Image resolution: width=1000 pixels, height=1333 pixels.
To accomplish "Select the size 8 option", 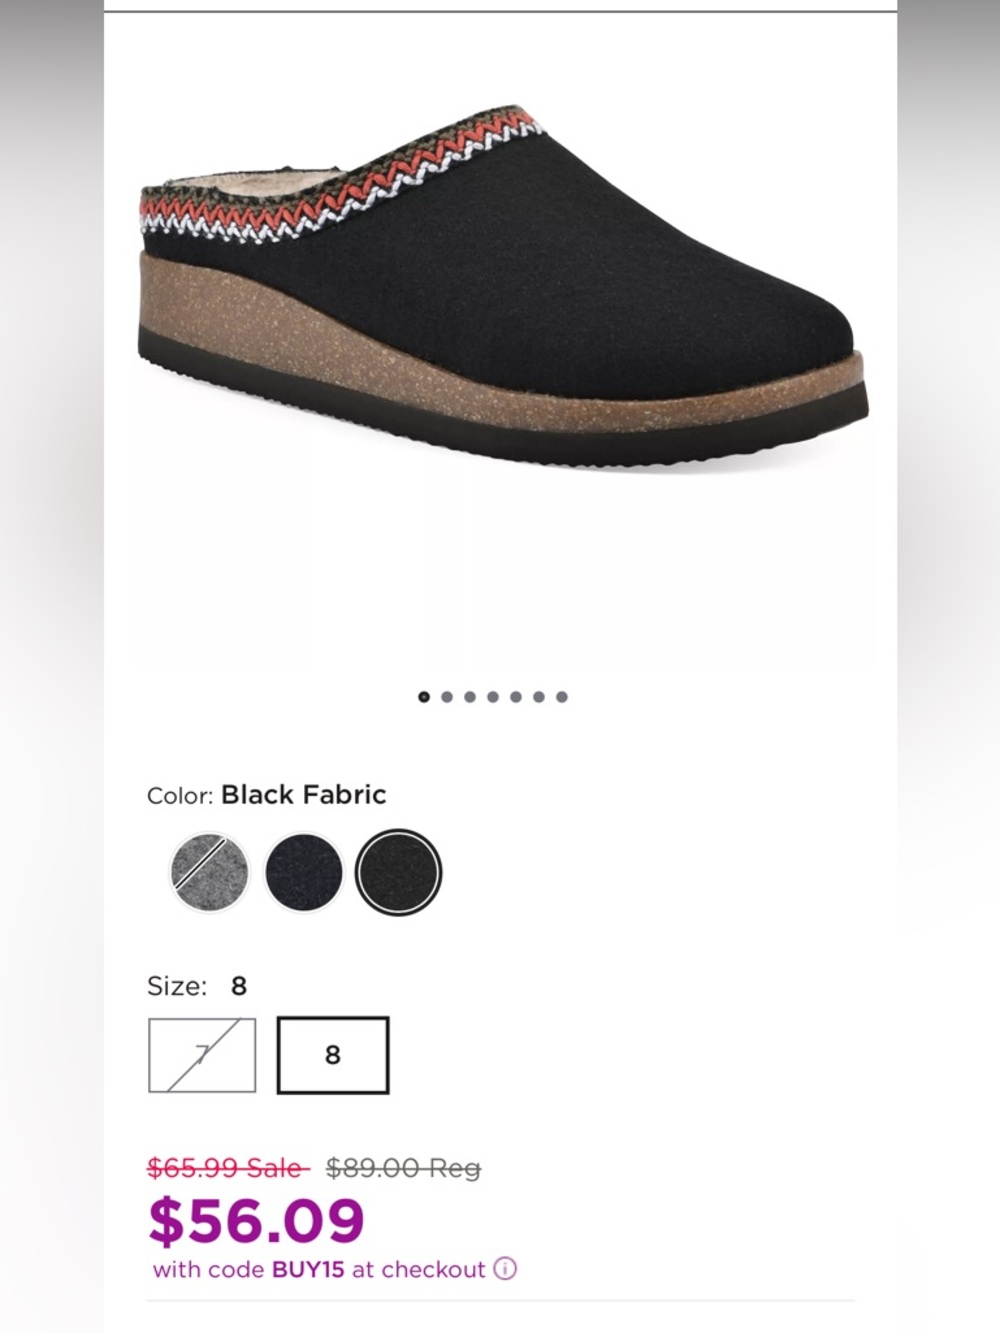I will click(x=333, y=1055).
